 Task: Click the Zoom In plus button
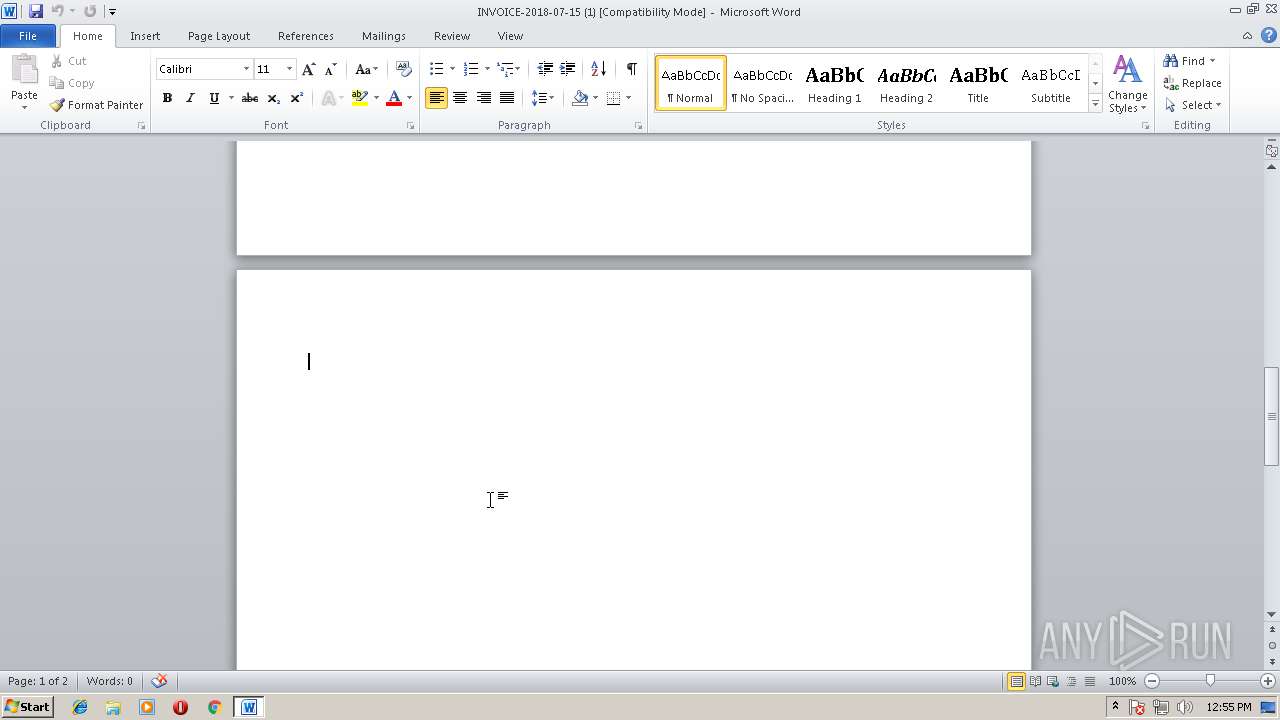pos(1267,681)
